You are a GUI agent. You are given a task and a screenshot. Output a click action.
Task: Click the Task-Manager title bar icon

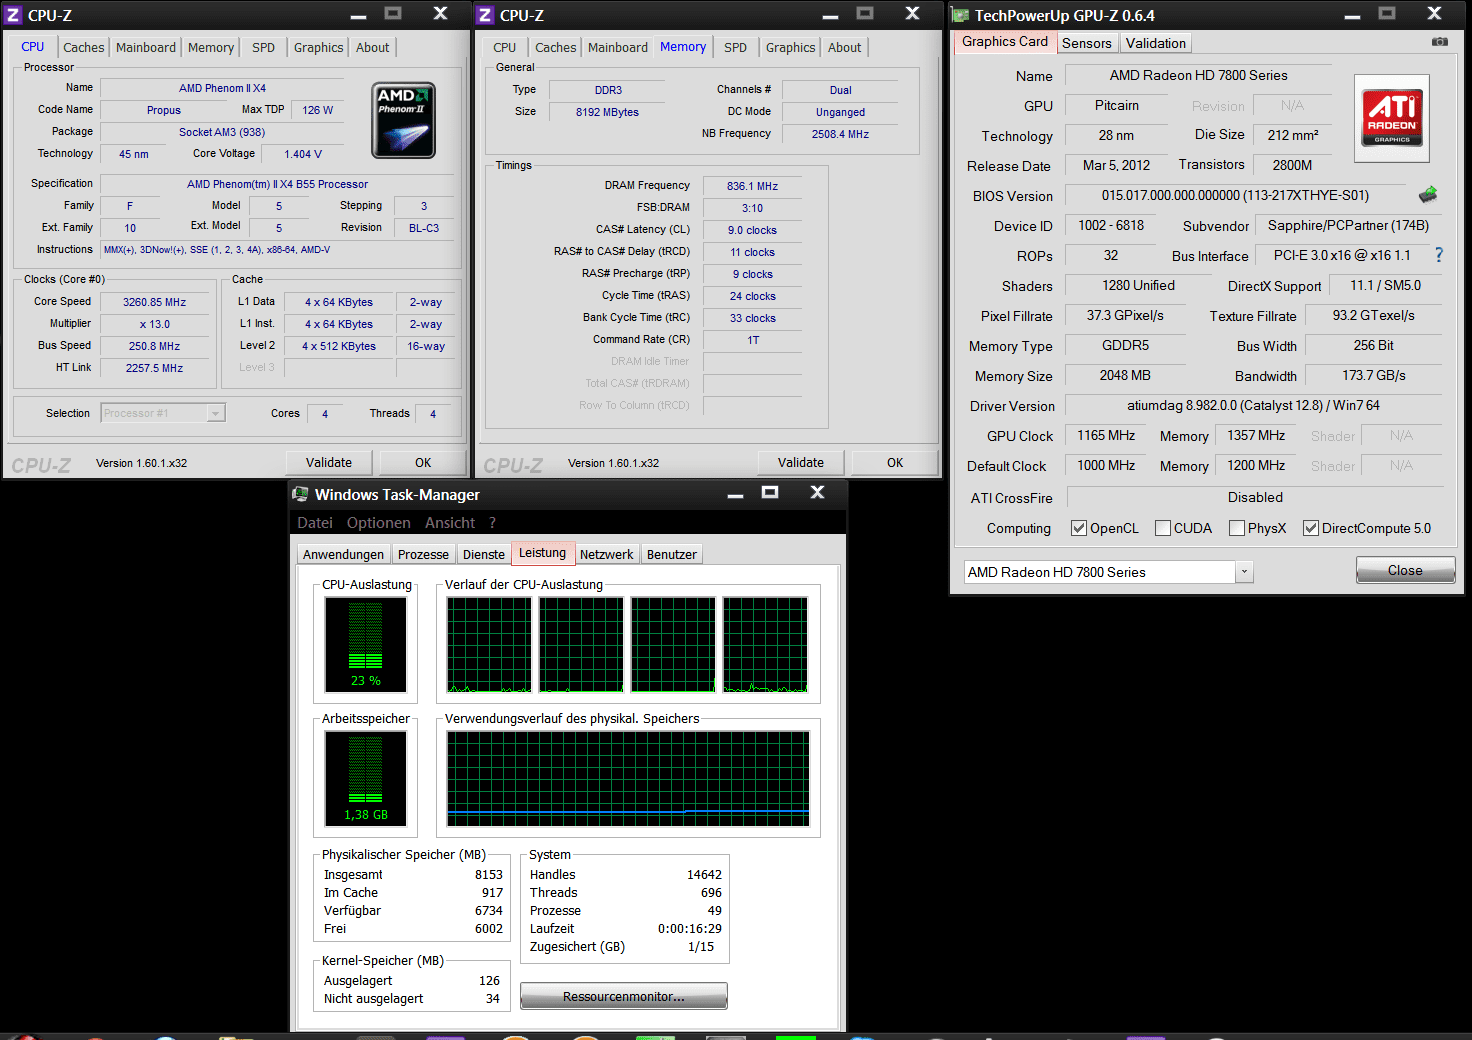(x=300, y=494)
